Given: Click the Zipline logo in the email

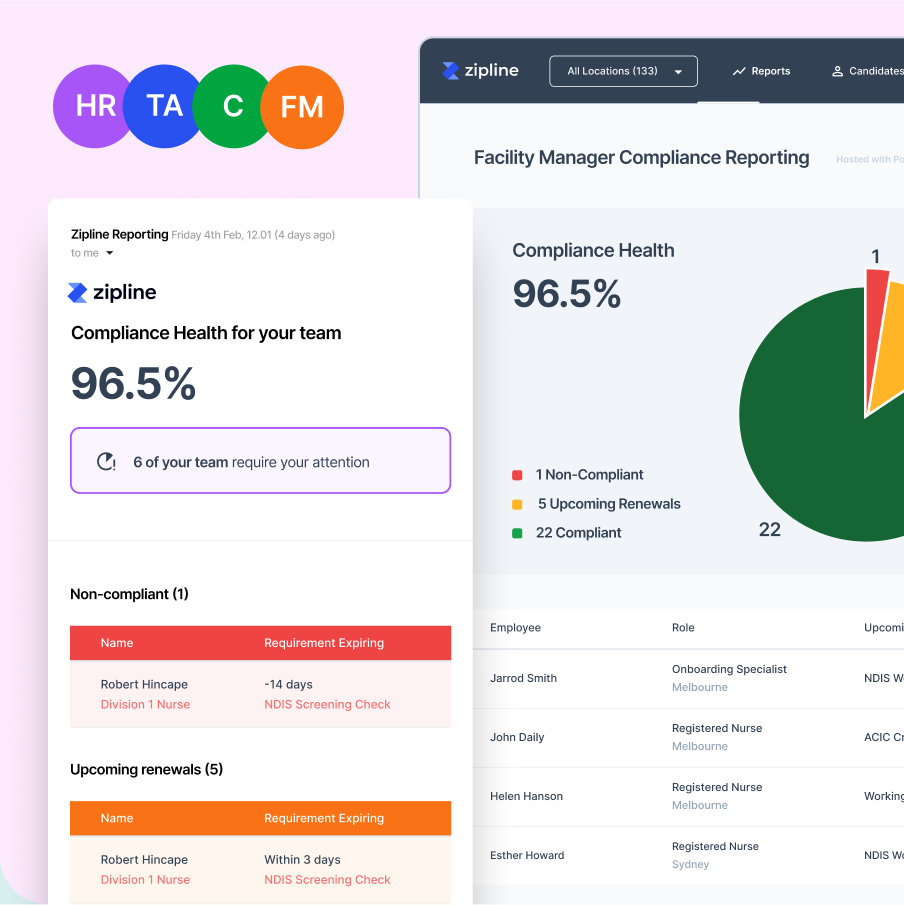Looking at the screenshot, I should point(112,292).
